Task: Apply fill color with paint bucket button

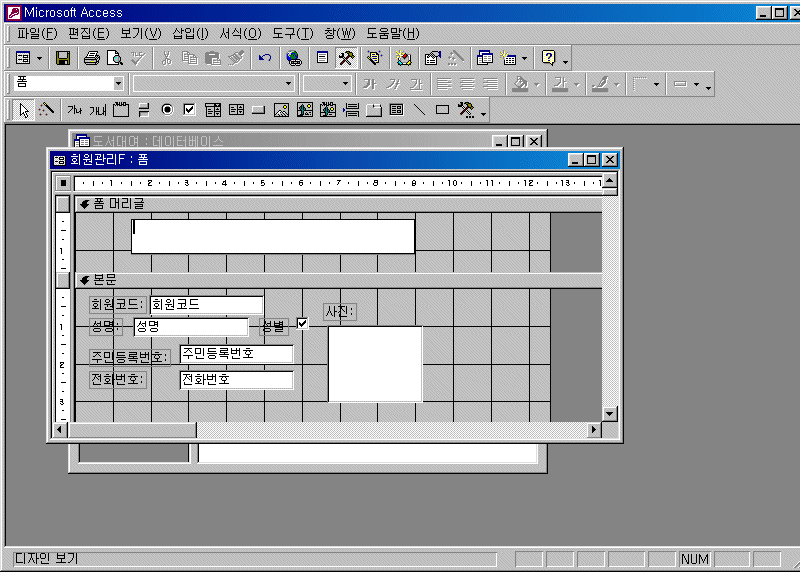Action: [520, 84]
